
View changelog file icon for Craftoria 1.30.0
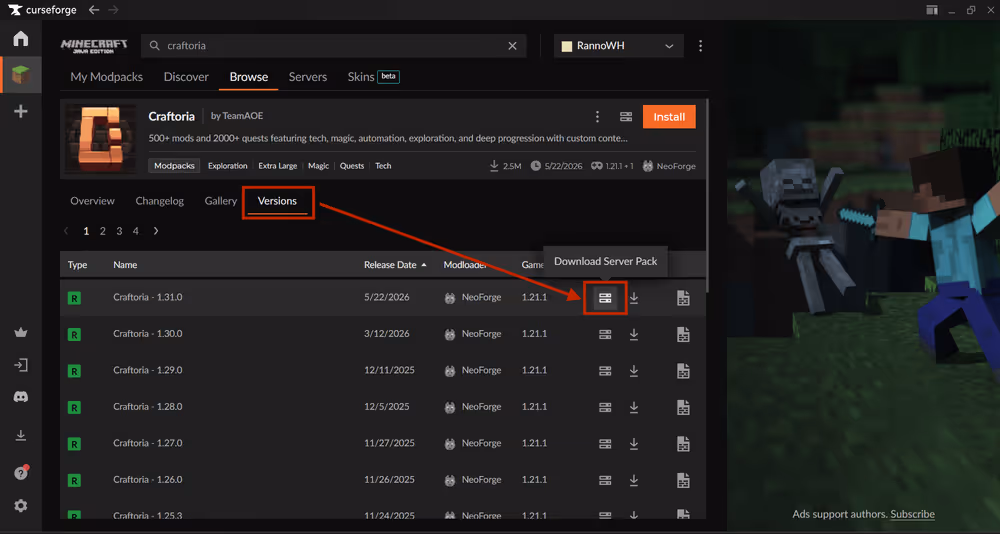coord(683,334)
